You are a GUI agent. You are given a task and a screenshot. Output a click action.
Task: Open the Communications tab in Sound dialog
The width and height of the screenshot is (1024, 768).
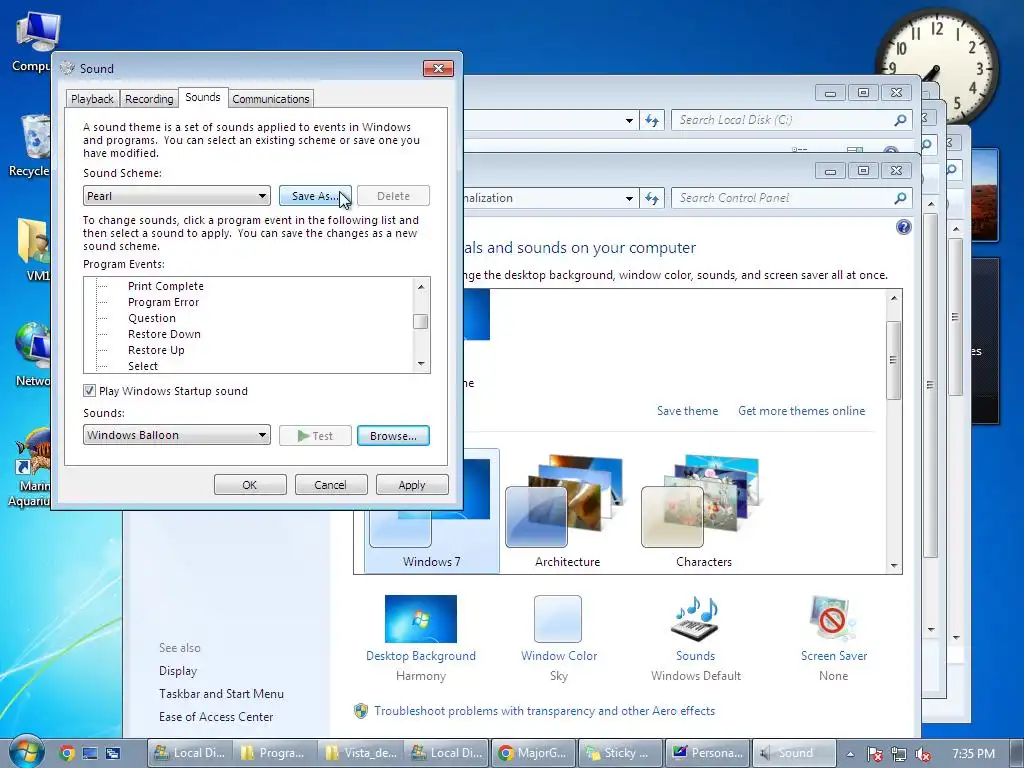click(x=270, y=99)
